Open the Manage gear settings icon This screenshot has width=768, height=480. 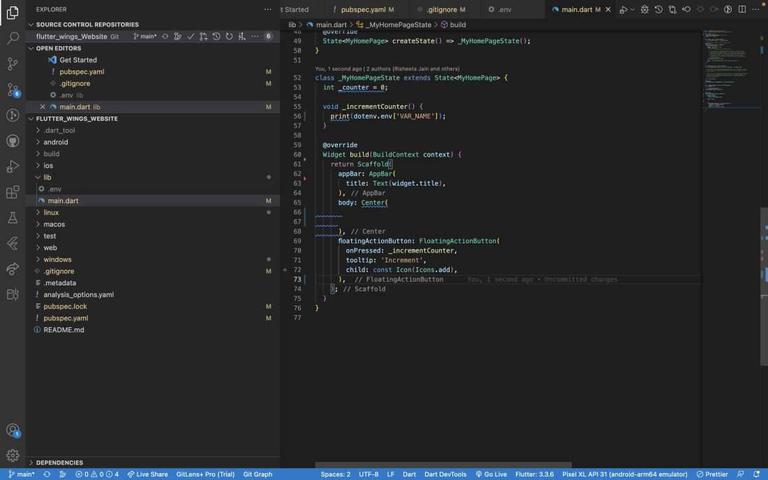click(13, 456)
